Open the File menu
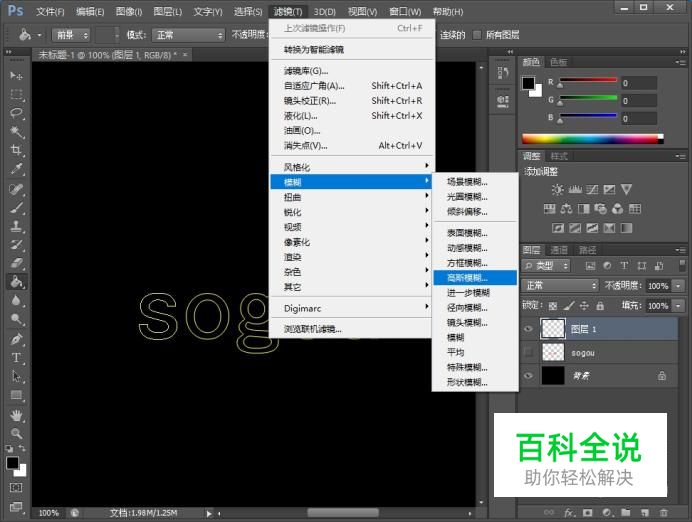The image size is (692, 522). click(50, 11)
